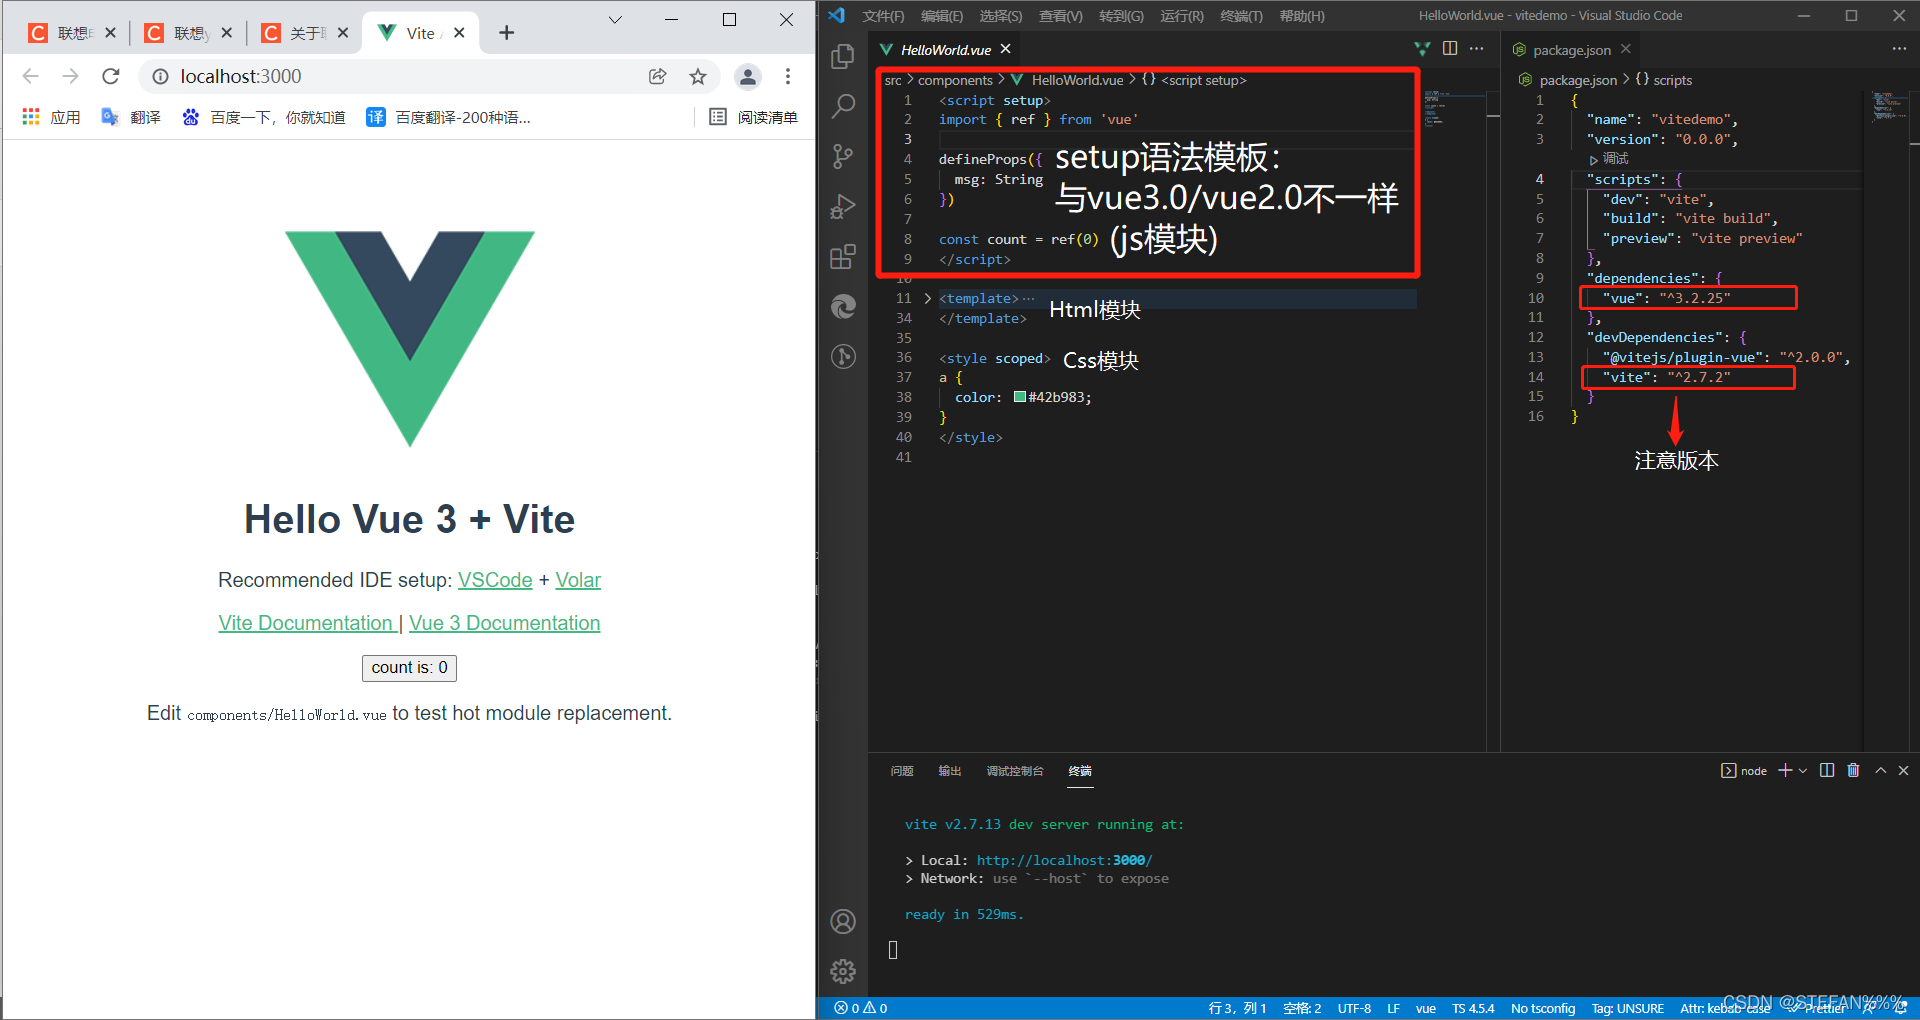Split the HelloWorld.vue editor to the right
Screen dimensions: 1920x1020
(x=1450, y=49)
